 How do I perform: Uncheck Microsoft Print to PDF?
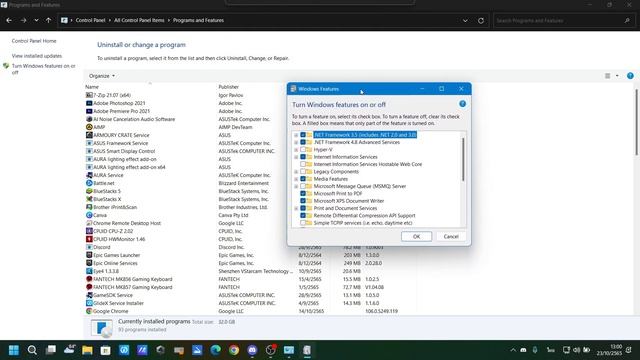(303, 193)
